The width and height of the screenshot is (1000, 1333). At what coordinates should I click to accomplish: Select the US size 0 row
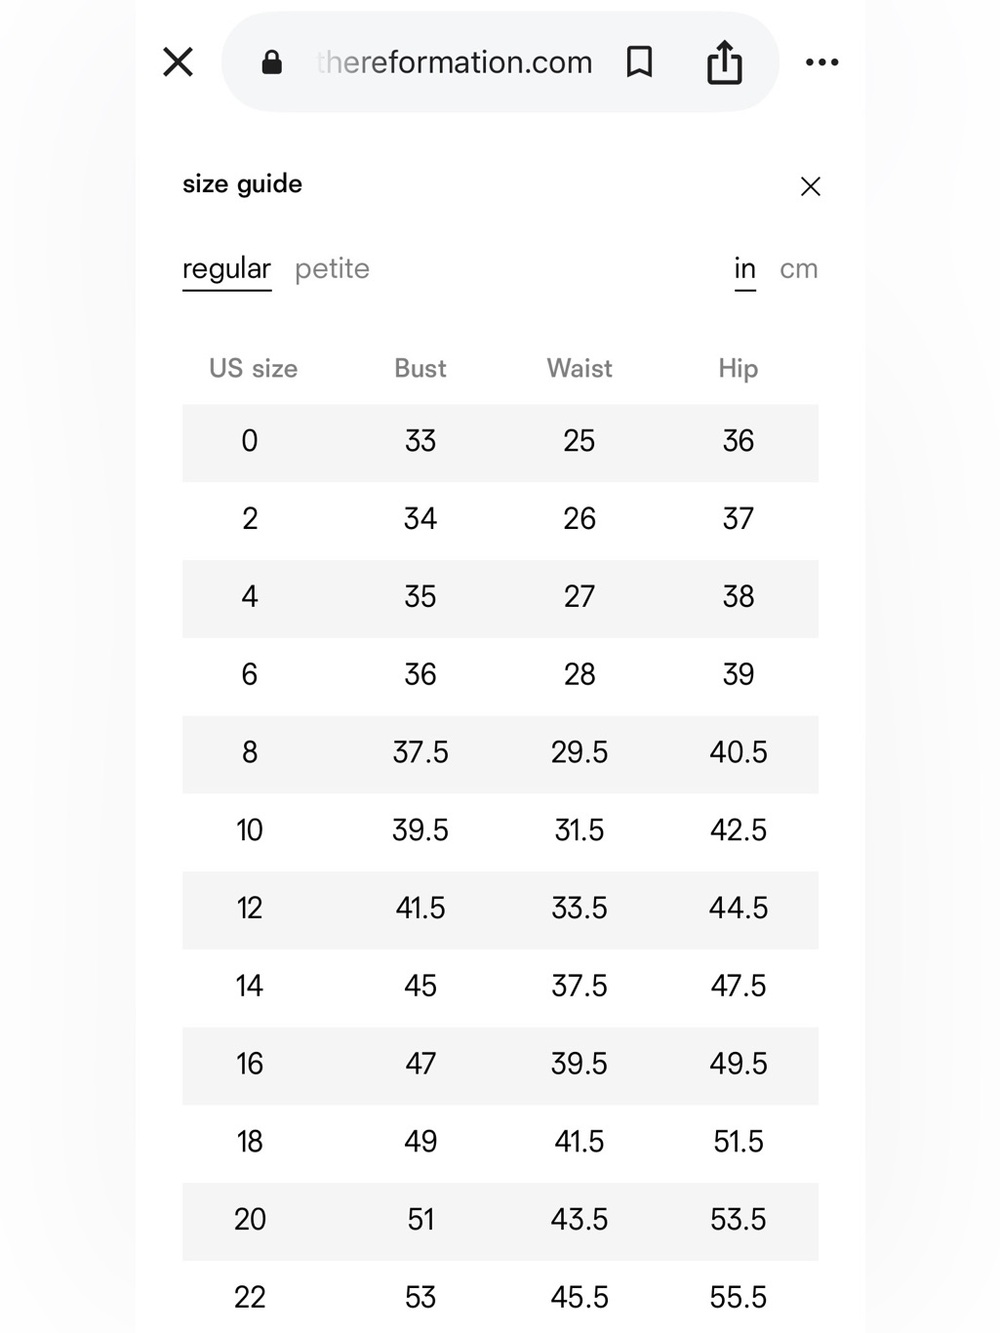(x=500, y=443)
